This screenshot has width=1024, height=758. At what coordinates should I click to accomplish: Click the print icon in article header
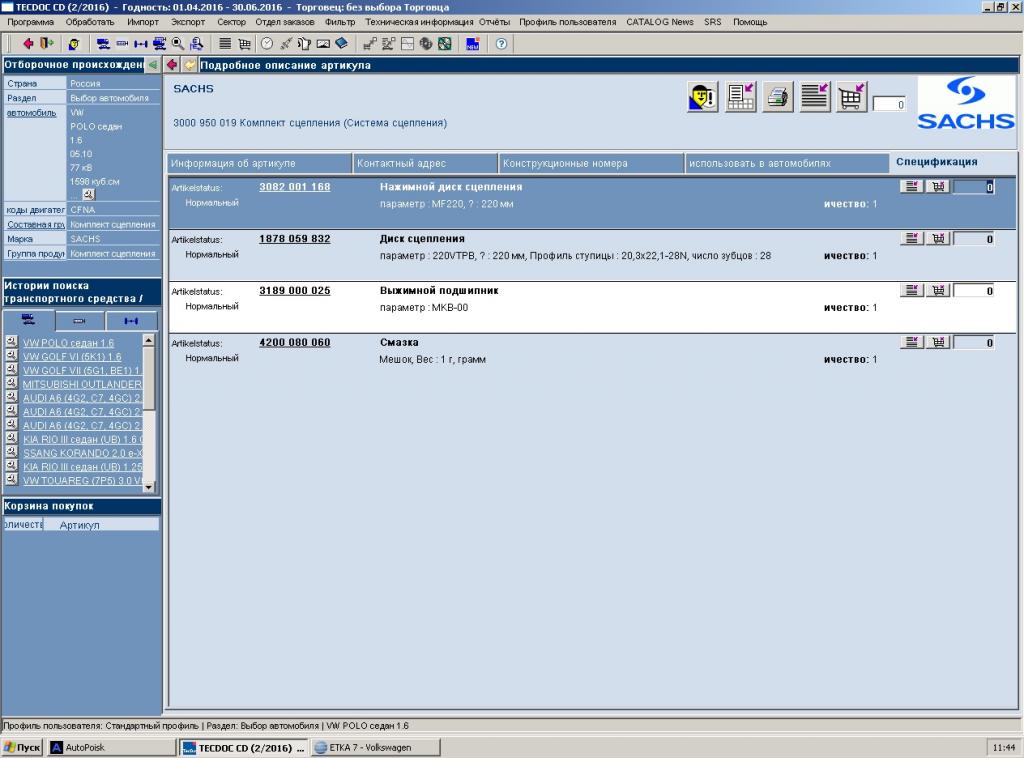[x=778, y=97]
